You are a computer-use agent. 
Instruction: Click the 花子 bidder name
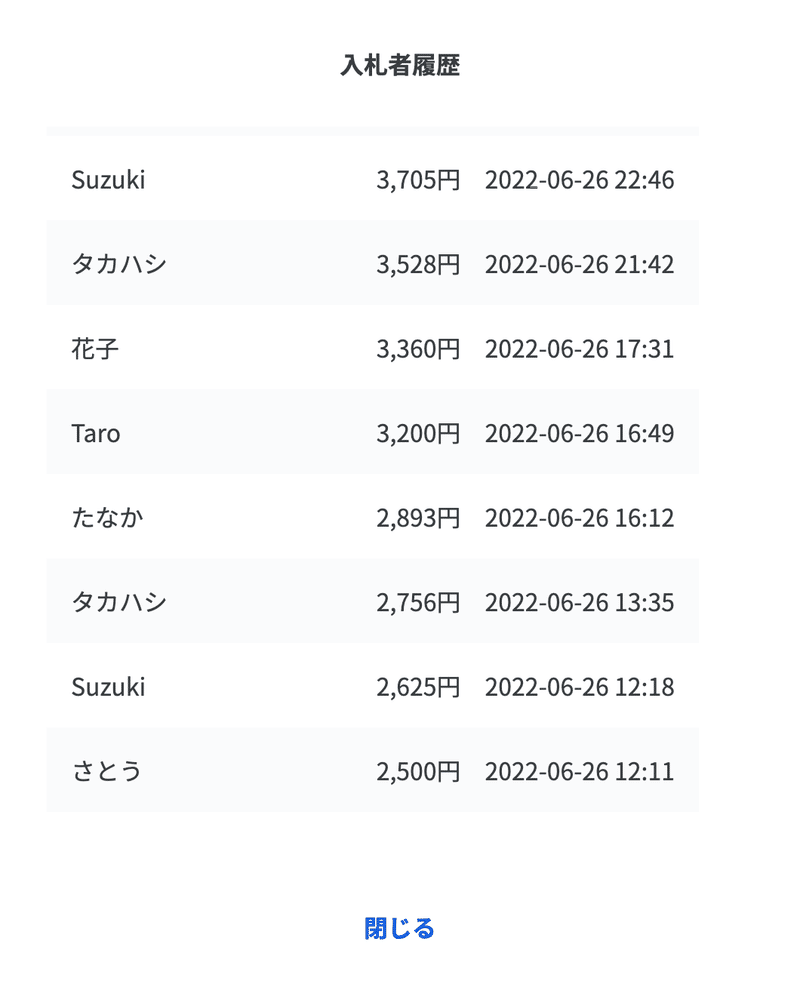click(95, 349)
